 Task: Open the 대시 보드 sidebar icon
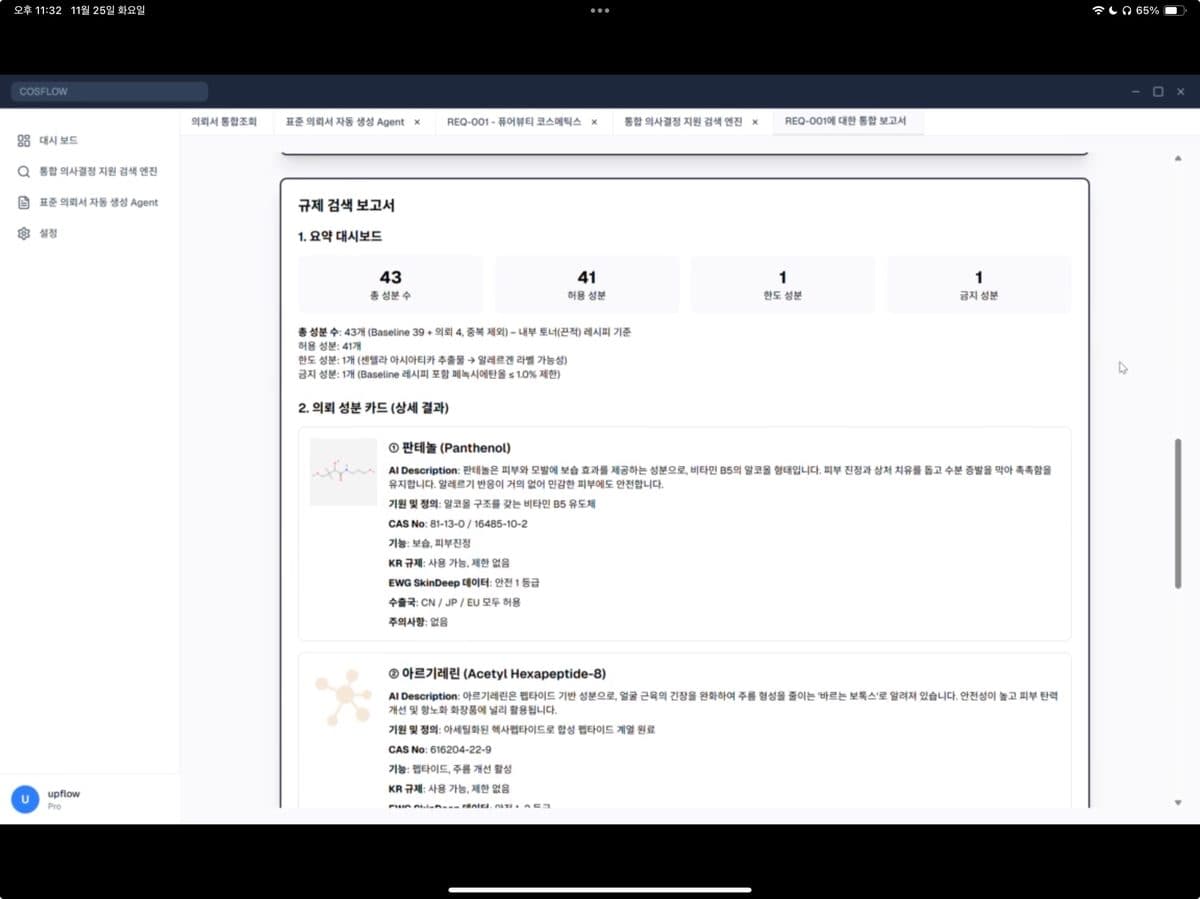tap(24, 141)
